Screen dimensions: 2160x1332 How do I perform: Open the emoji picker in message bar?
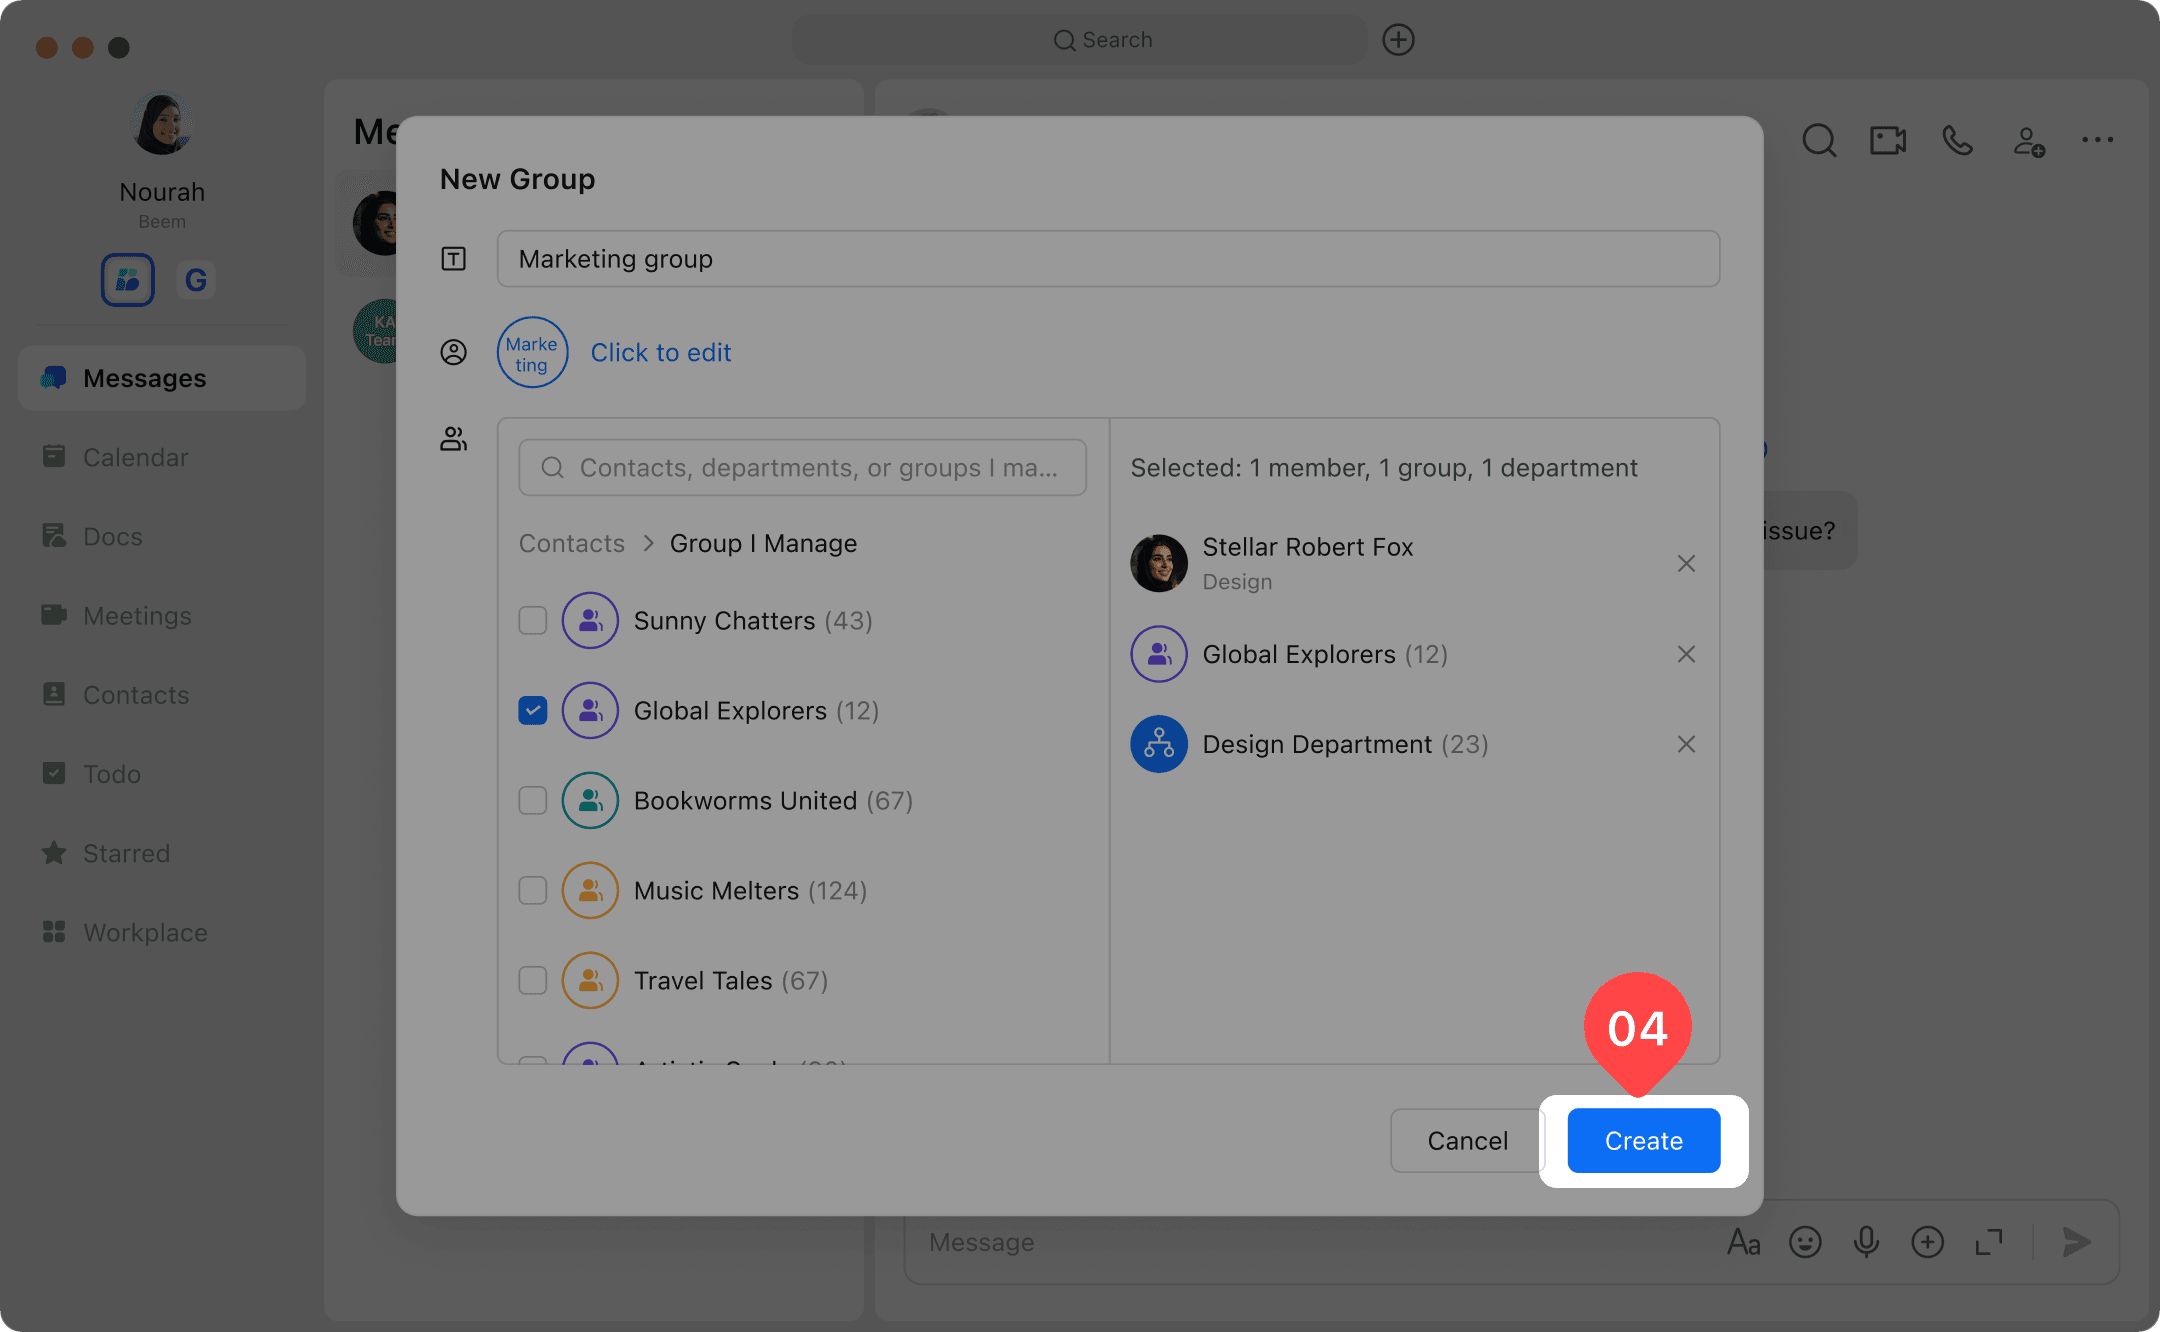coord(1805,1242)
